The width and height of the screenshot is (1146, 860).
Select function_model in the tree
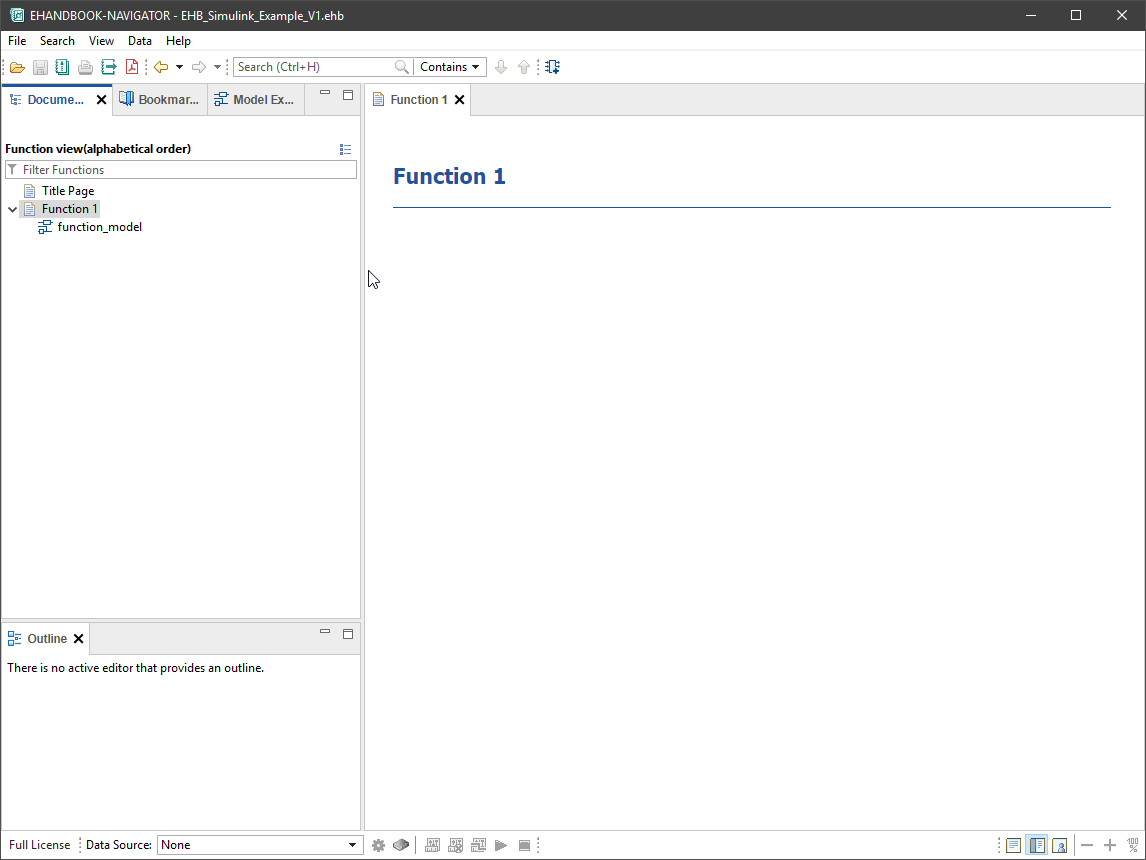(99, 227)
